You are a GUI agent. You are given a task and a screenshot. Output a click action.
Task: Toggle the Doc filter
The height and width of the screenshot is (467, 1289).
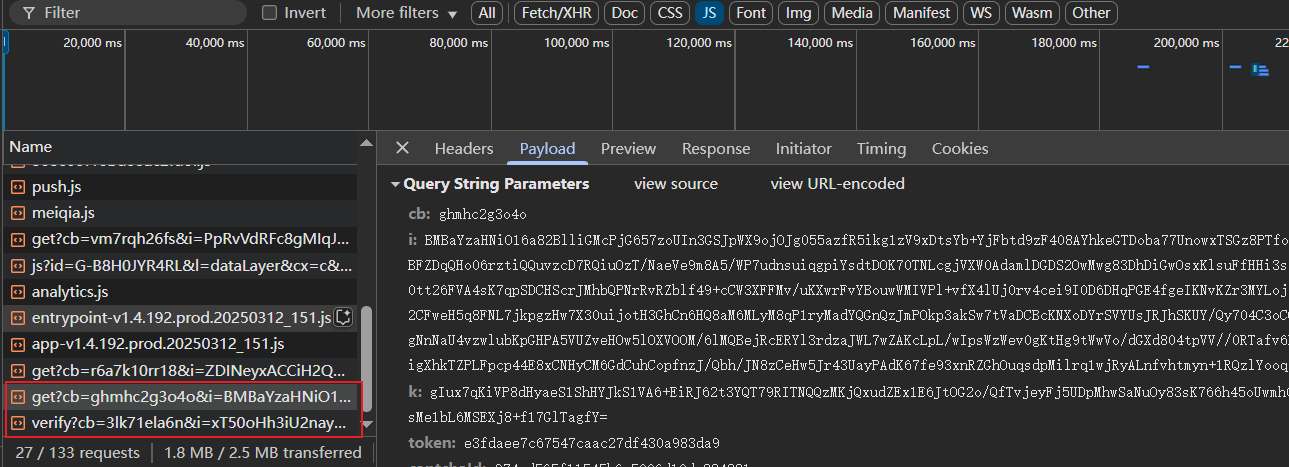[x=625, y=13]
